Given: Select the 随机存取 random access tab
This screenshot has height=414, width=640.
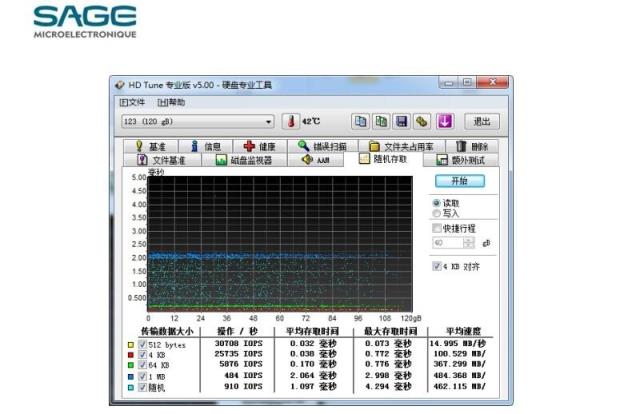Looking at the screenshot, I should (383, 159).
